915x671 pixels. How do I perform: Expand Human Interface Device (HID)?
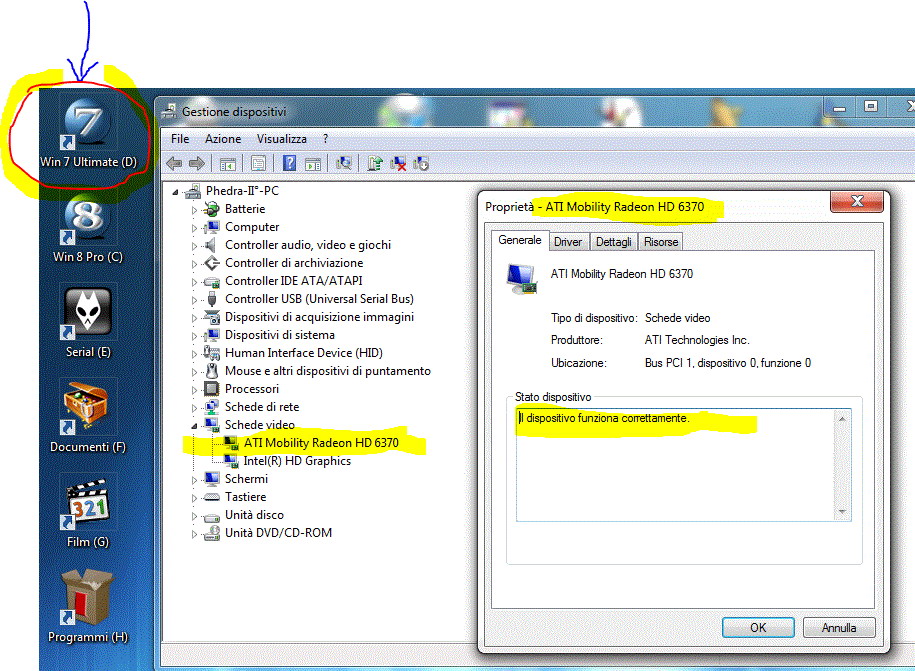(x=194, y=354)
